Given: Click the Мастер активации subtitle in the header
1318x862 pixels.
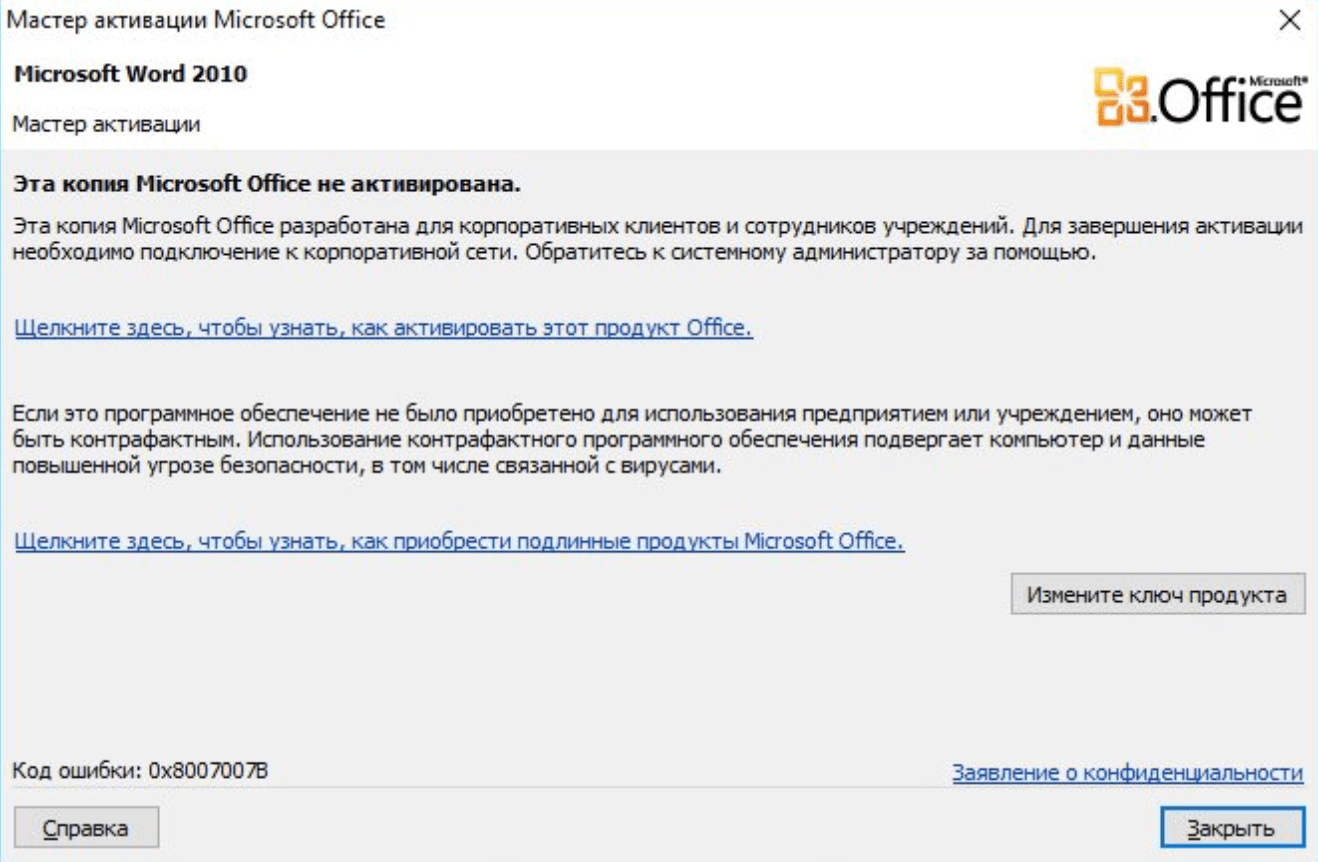Looking at the screenshot, I should (105, 125).
